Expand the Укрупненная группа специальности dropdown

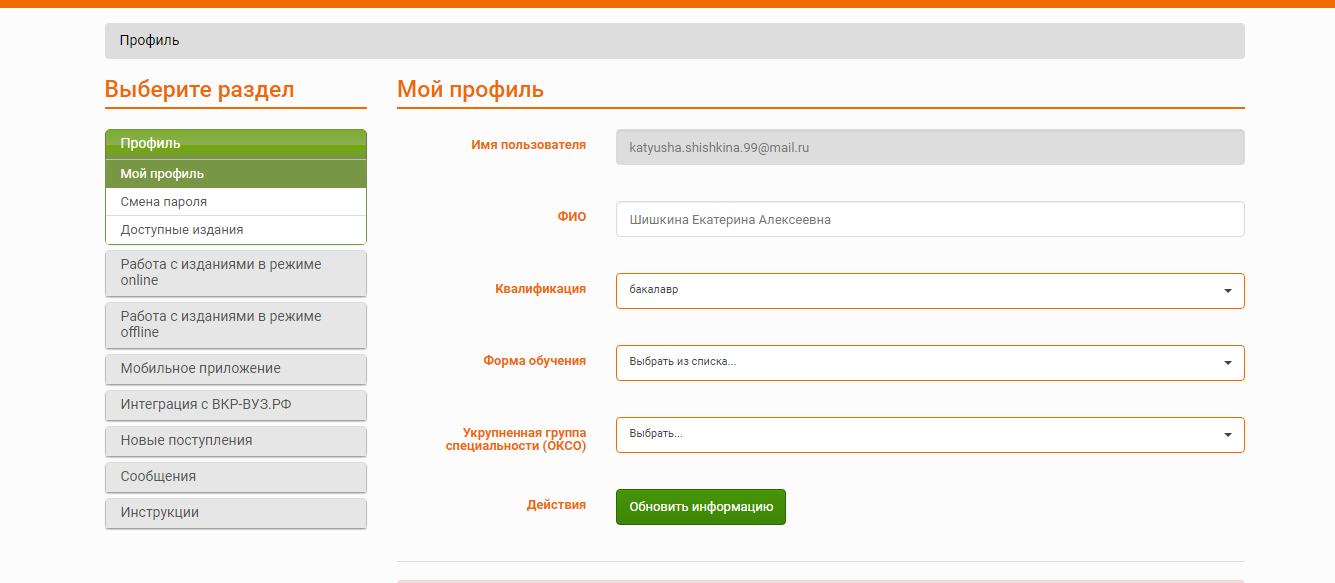929,435
